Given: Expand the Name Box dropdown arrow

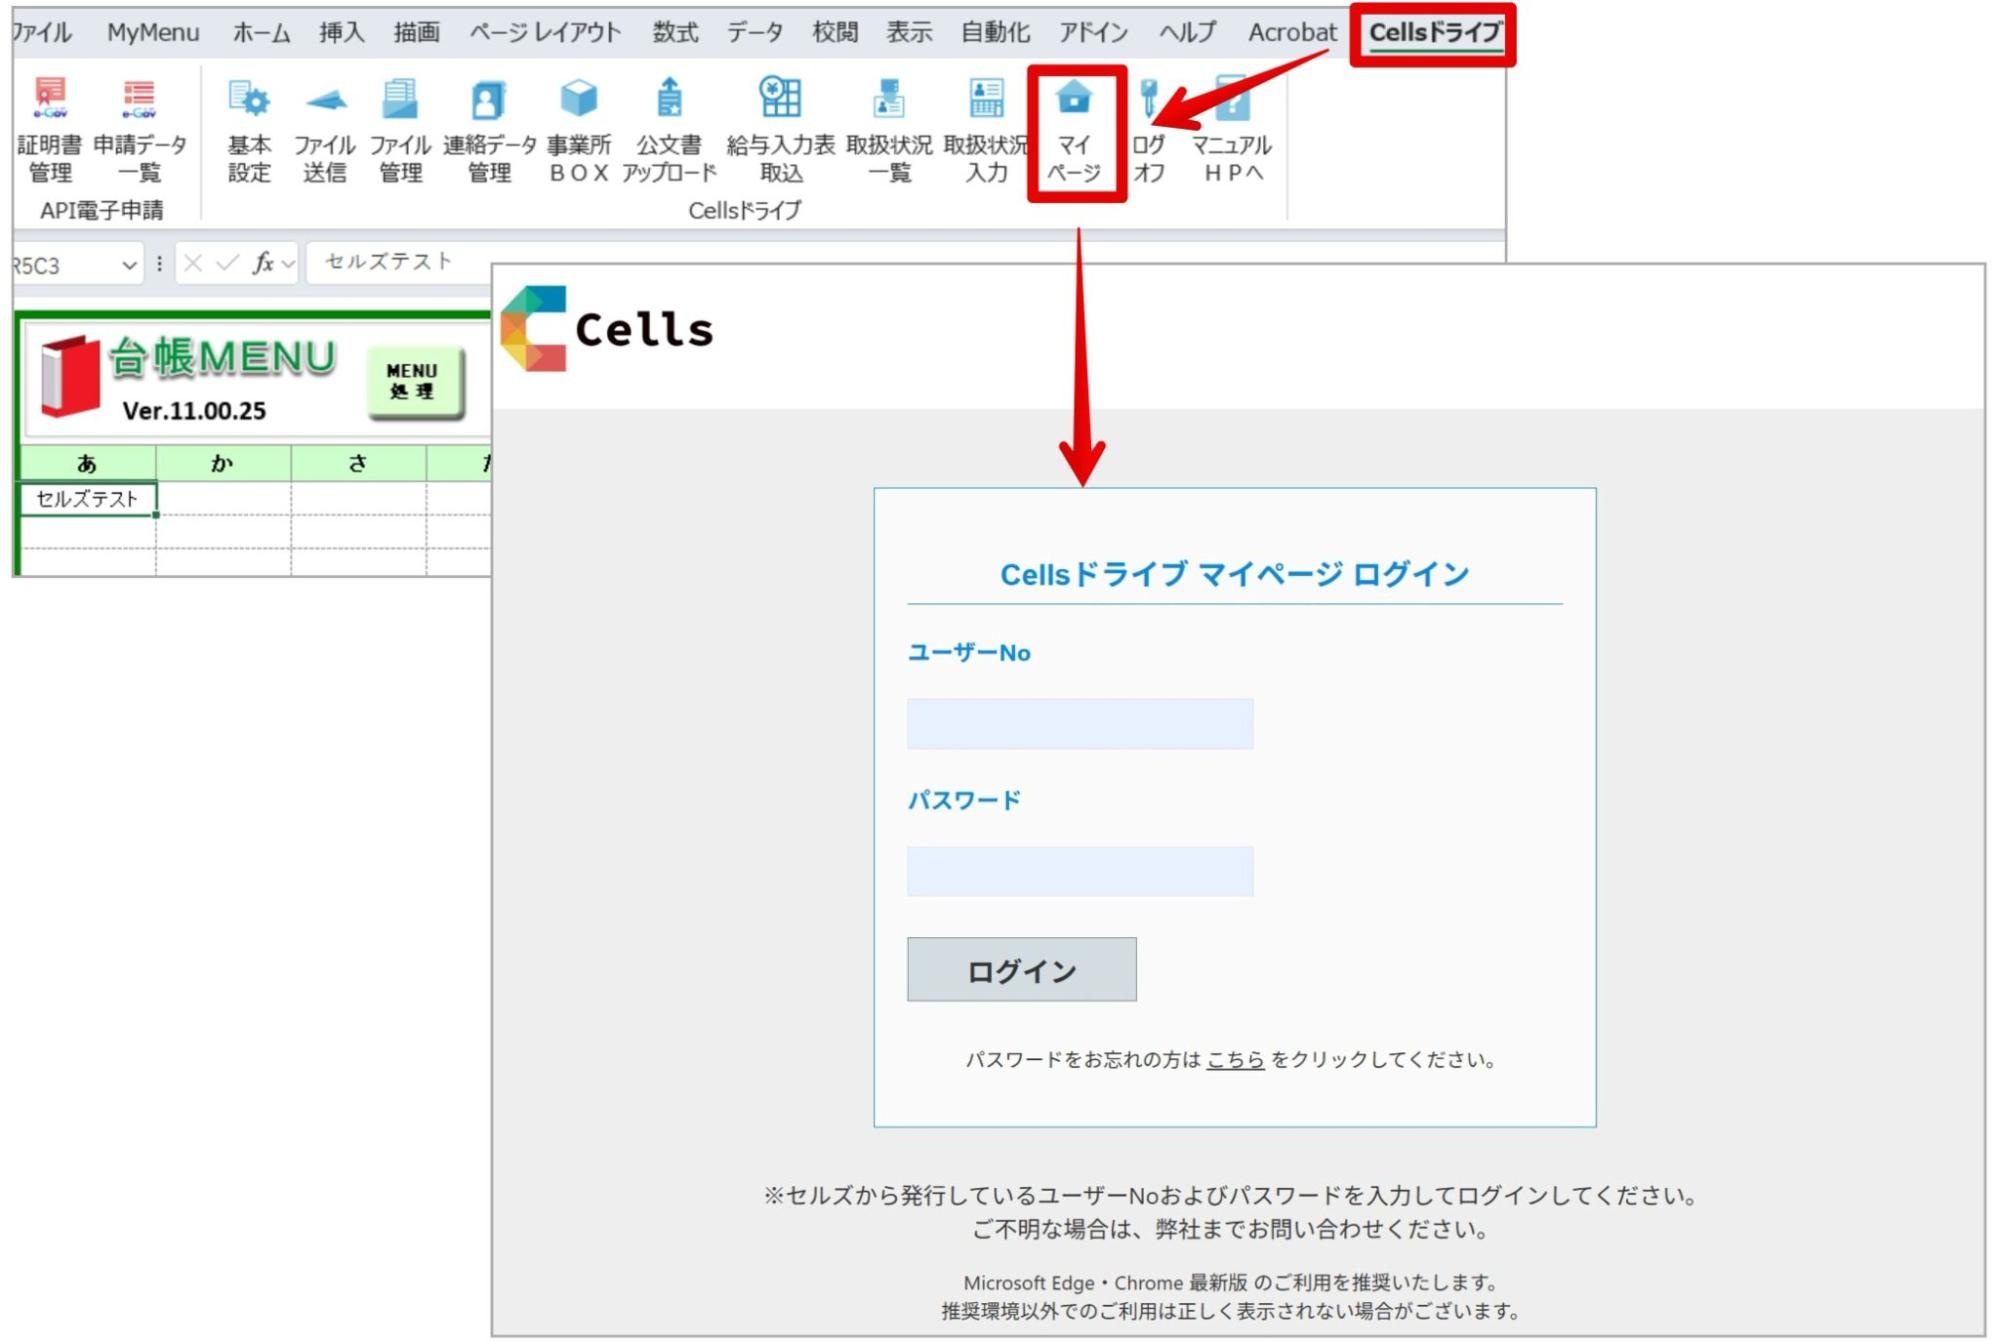Looking at the screenshot, I should point(129,265).
